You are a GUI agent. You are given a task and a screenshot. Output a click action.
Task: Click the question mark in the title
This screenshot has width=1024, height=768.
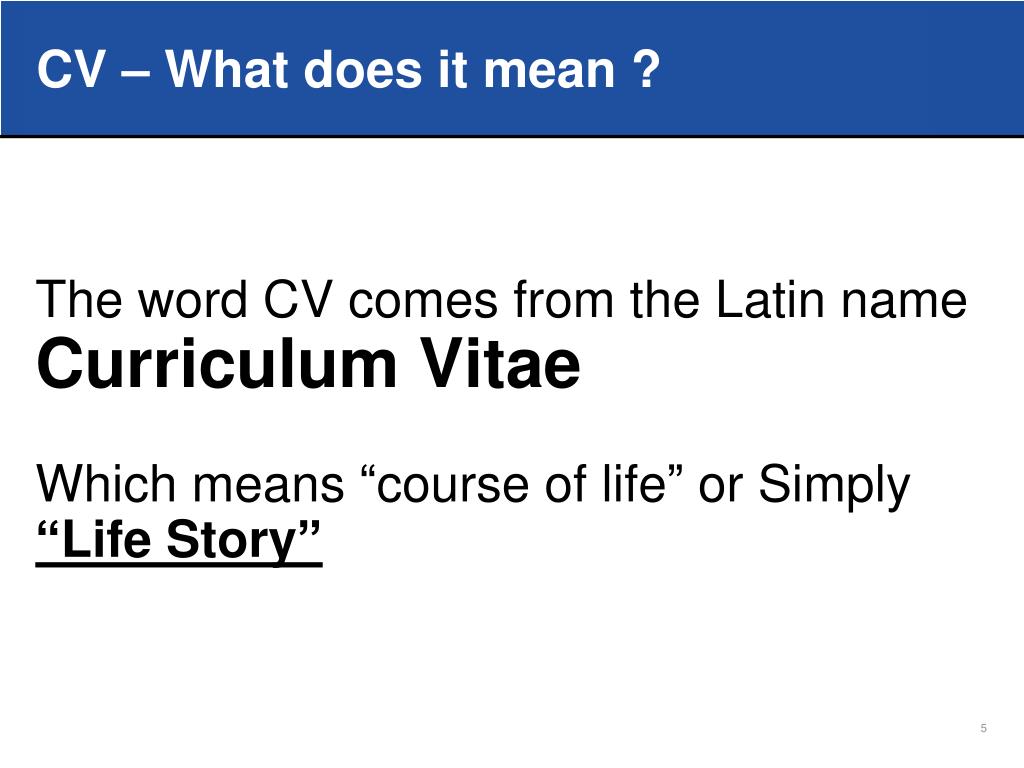pyautogui.click(x=647, y=69)
